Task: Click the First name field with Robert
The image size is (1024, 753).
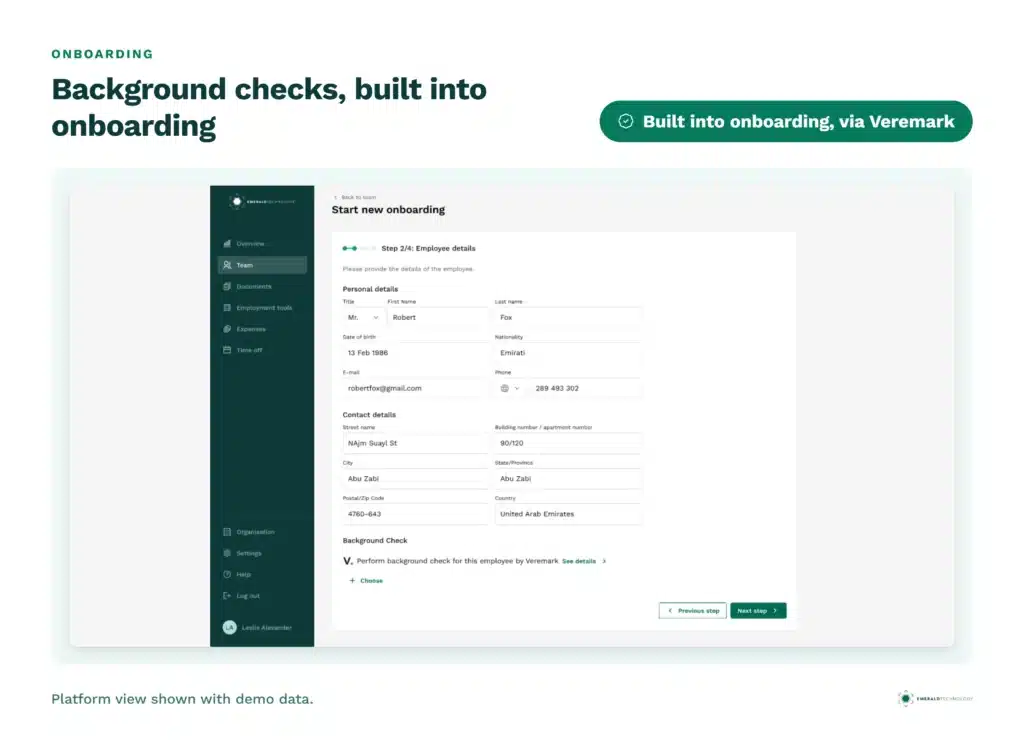Action: (438, 317)
